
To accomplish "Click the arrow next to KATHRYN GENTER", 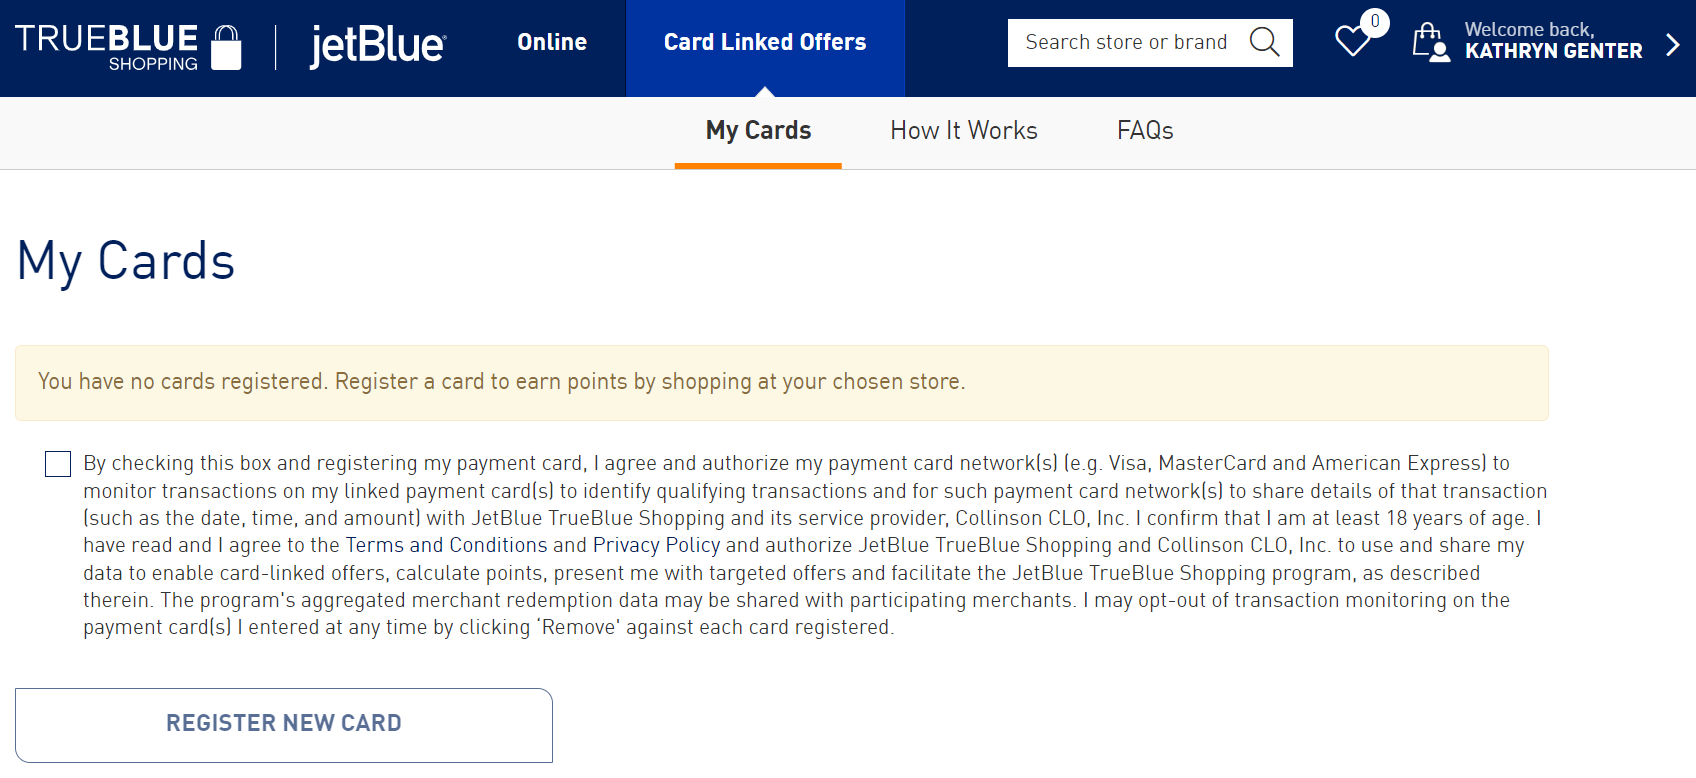I will pos(1672,43).
